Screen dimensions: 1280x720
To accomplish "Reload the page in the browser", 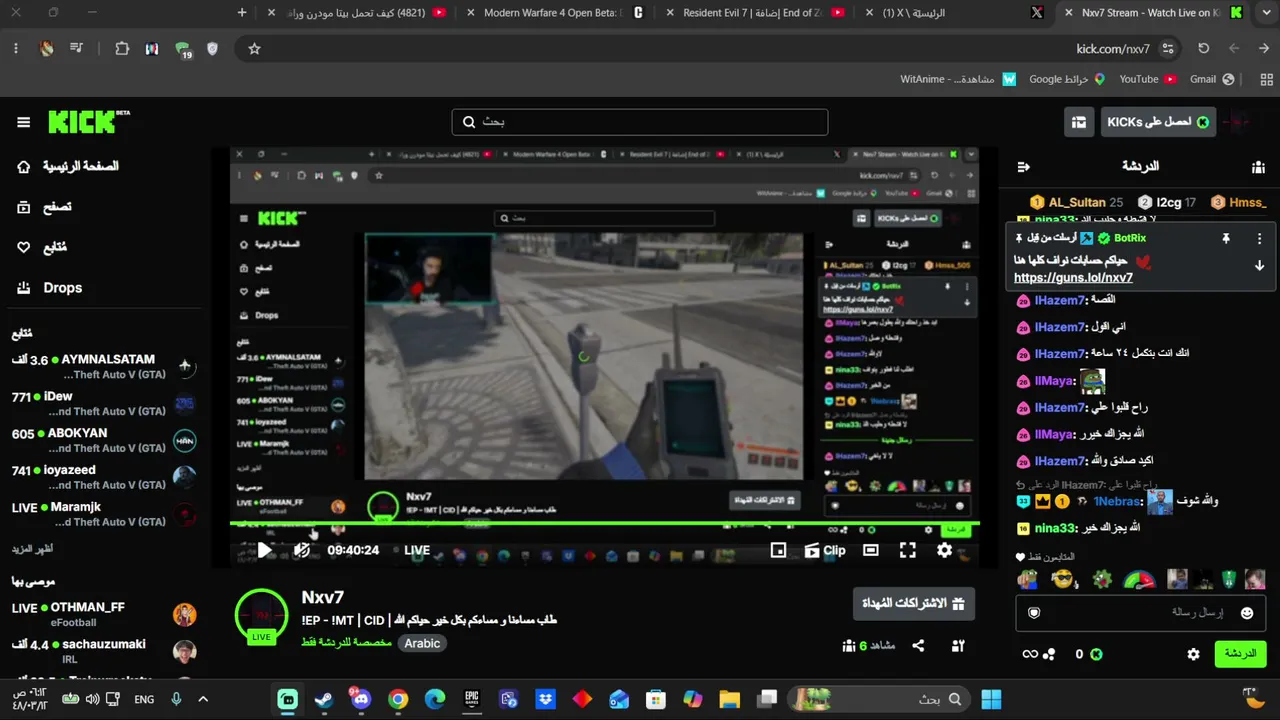I will coord(1204,48).
